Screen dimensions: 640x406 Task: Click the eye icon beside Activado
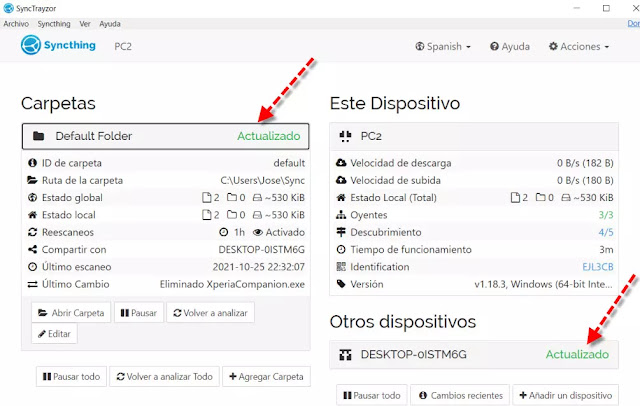point(258,232)
